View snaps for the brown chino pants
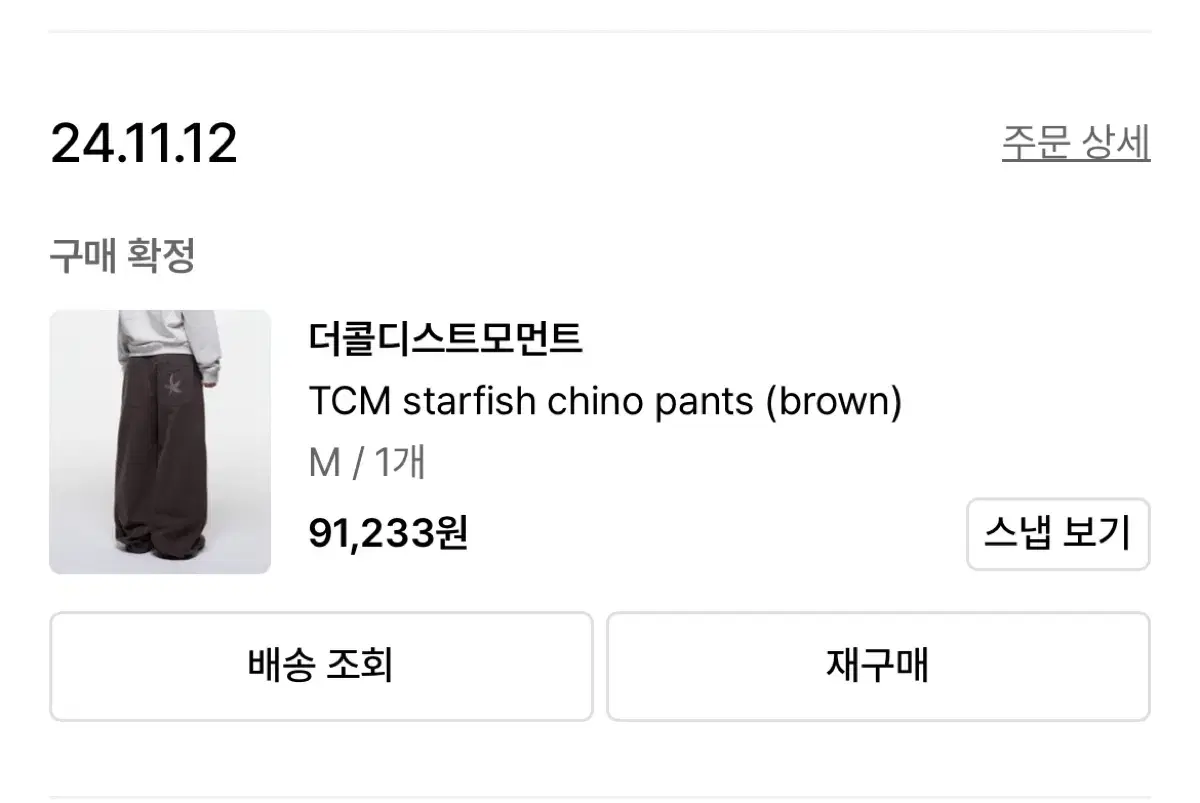Viewport: 1200px width, 803px height. click(1058, 535)
